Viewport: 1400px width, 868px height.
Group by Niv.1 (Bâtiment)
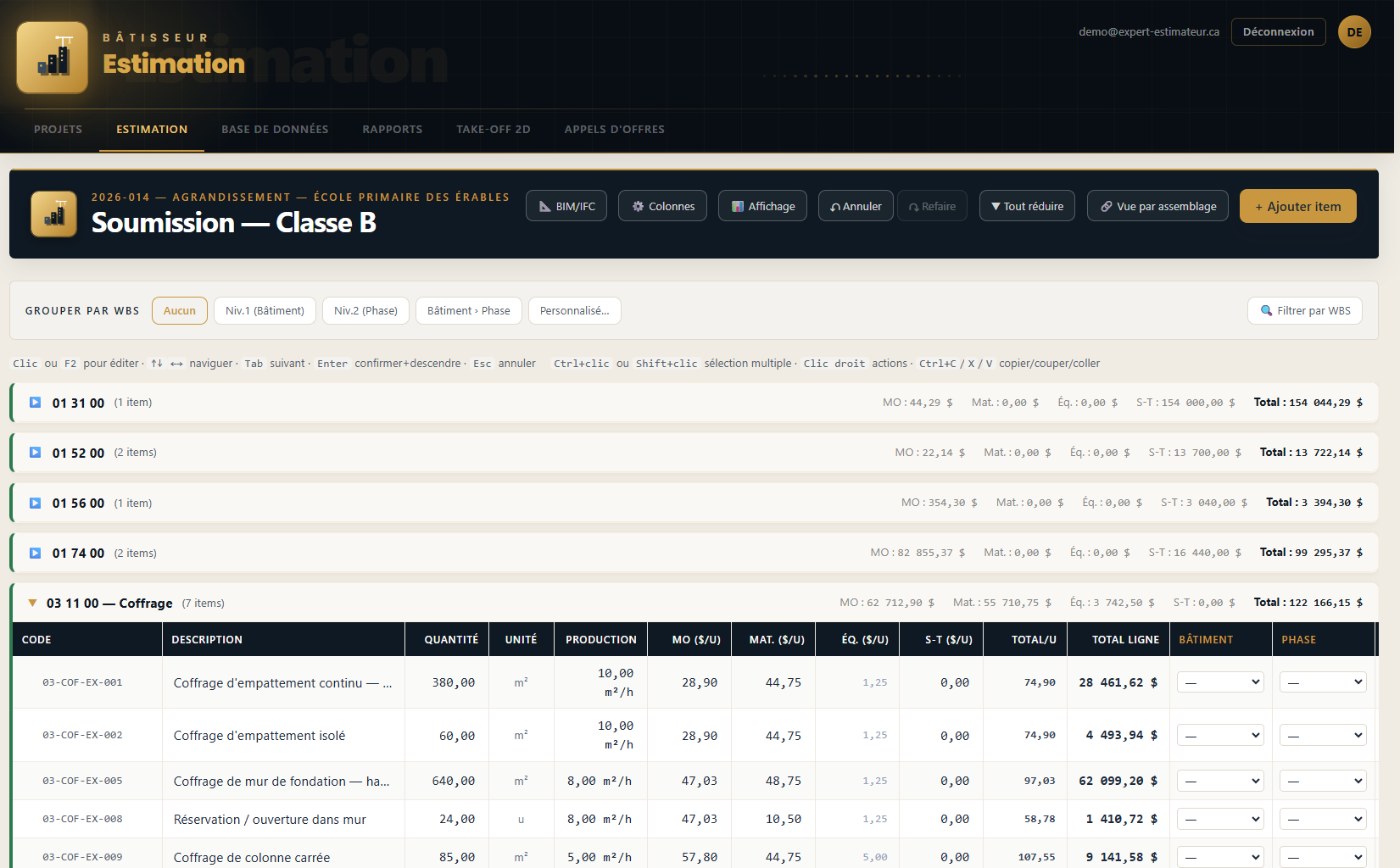tap(265, 310)
